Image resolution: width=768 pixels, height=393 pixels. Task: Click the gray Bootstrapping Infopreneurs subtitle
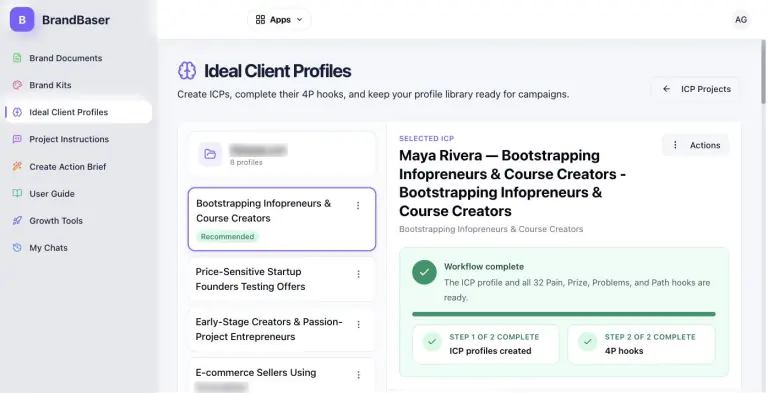tap(491, 229)
